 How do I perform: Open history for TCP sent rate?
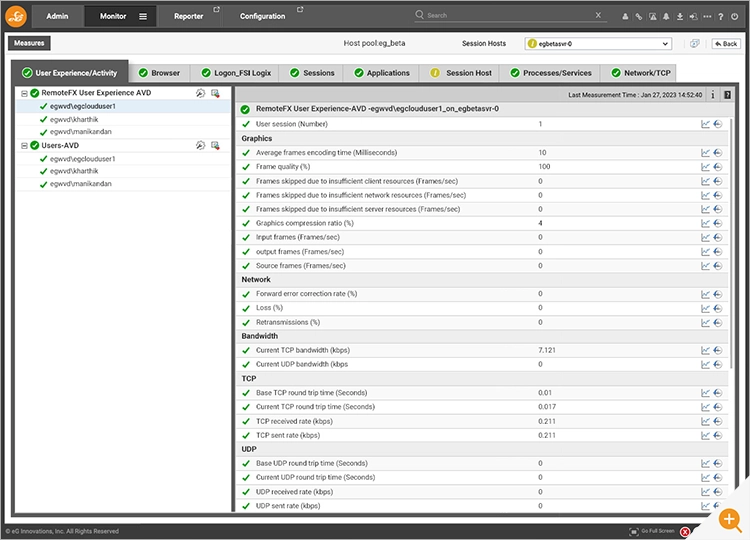[x=717, y=436]
